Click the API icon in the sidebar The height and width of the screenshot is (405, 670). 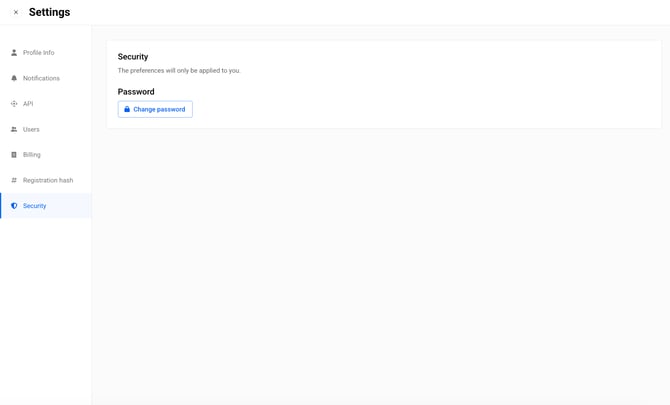click(x=14, y=104)
